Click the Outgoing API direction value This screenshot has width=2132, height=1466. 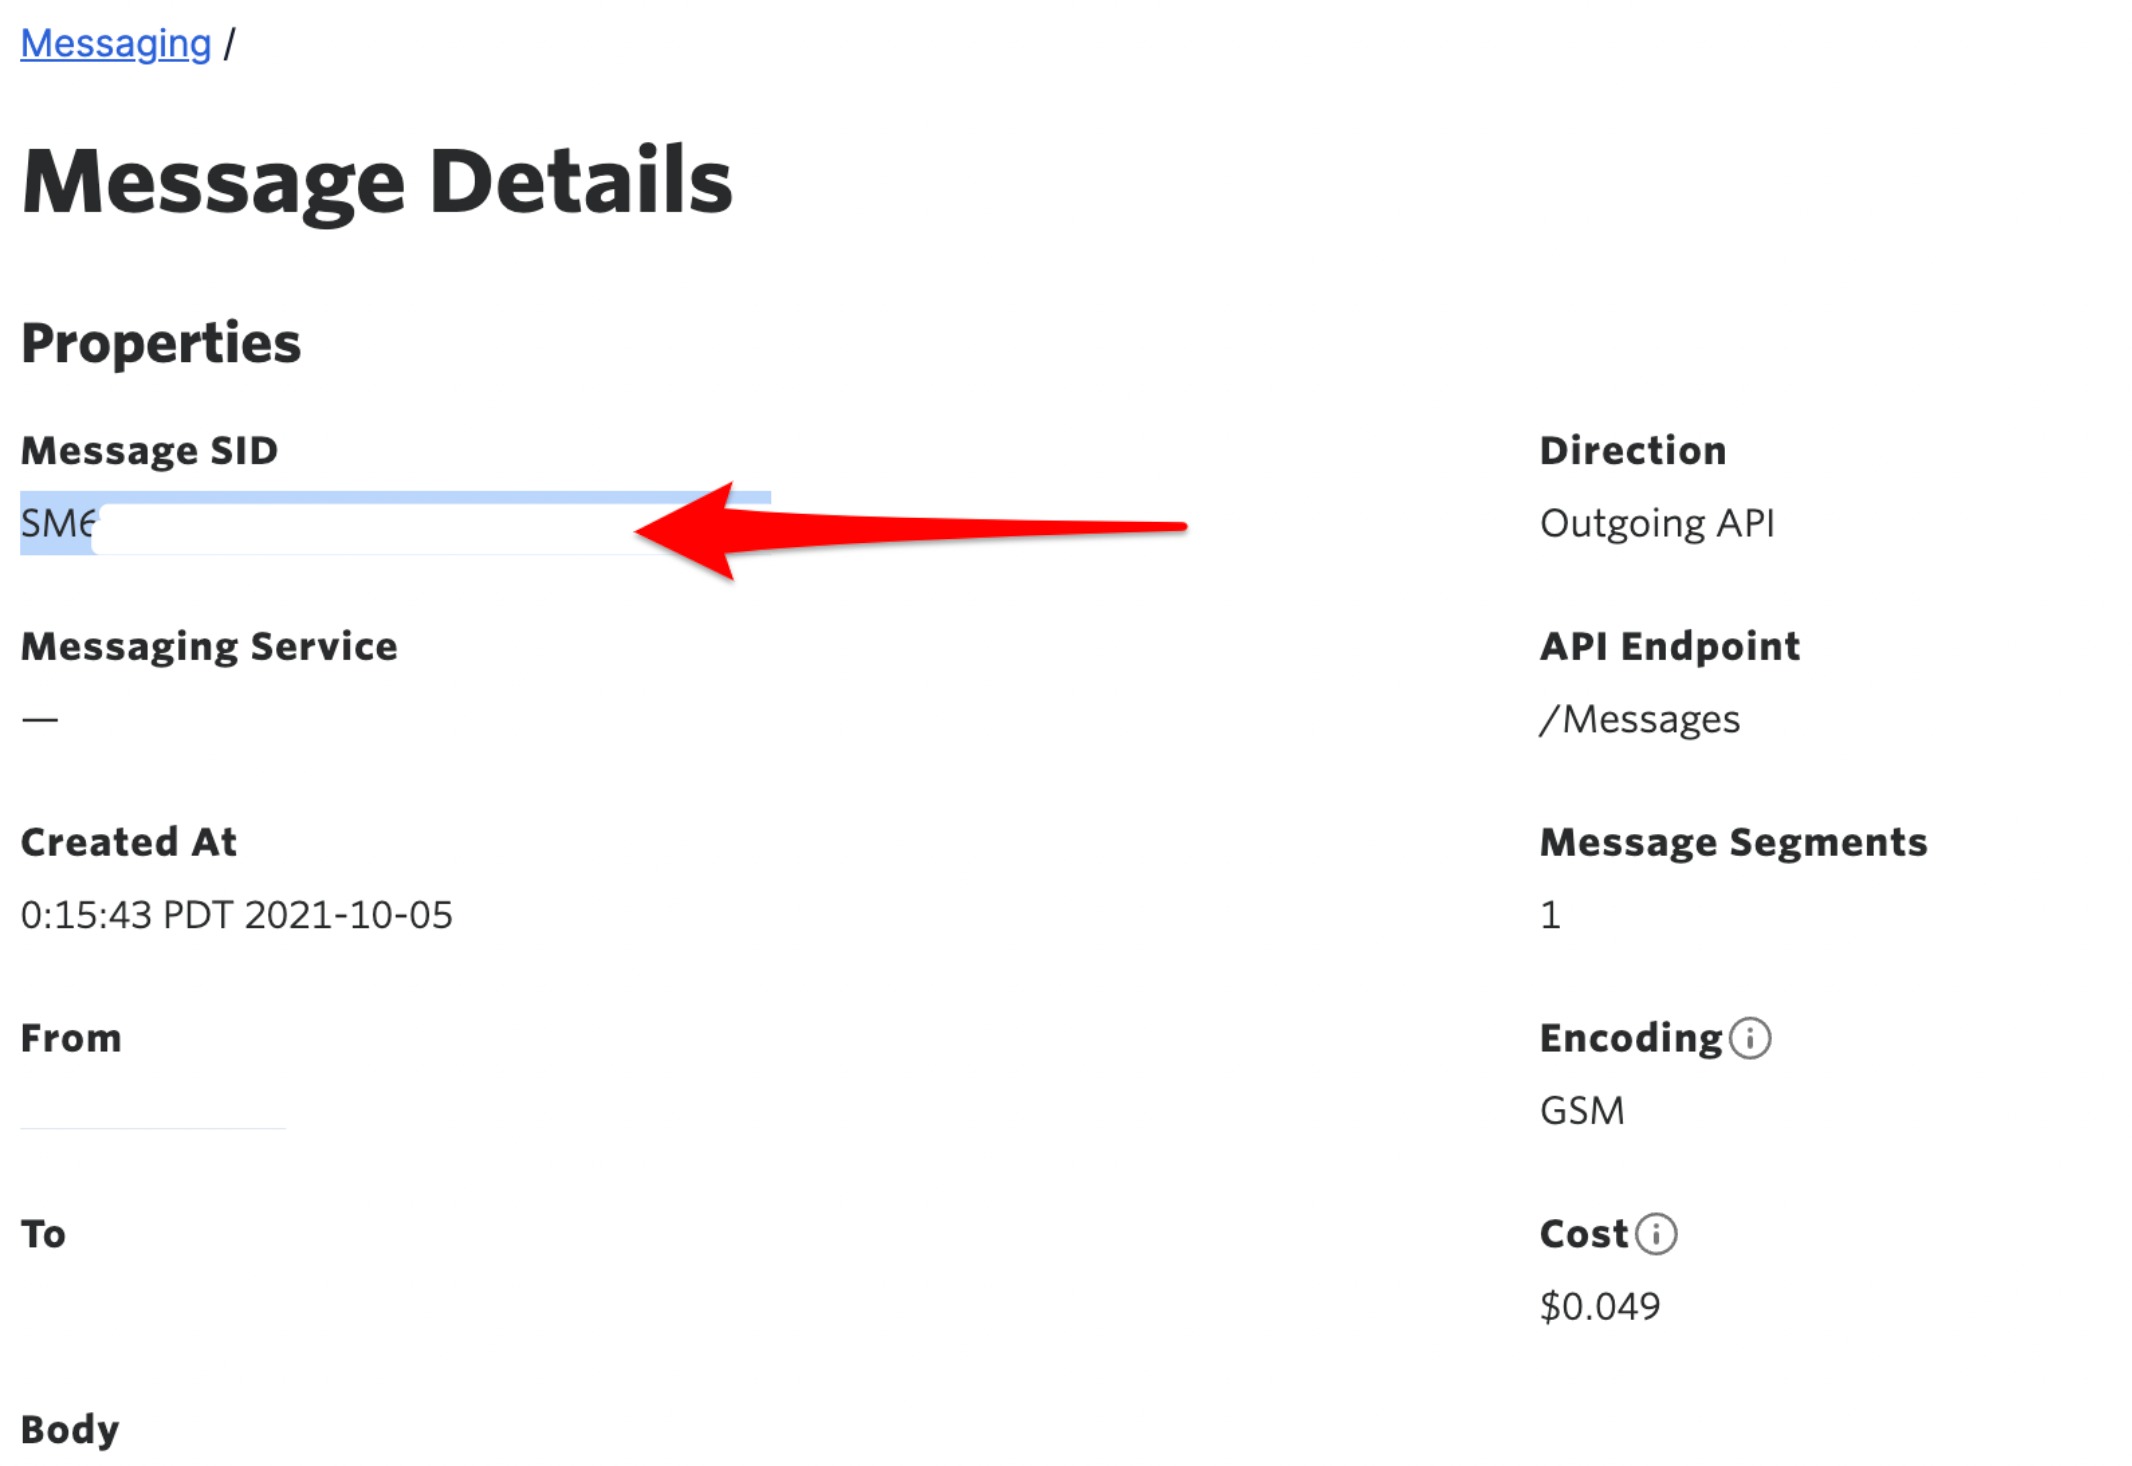(1657, 523)
